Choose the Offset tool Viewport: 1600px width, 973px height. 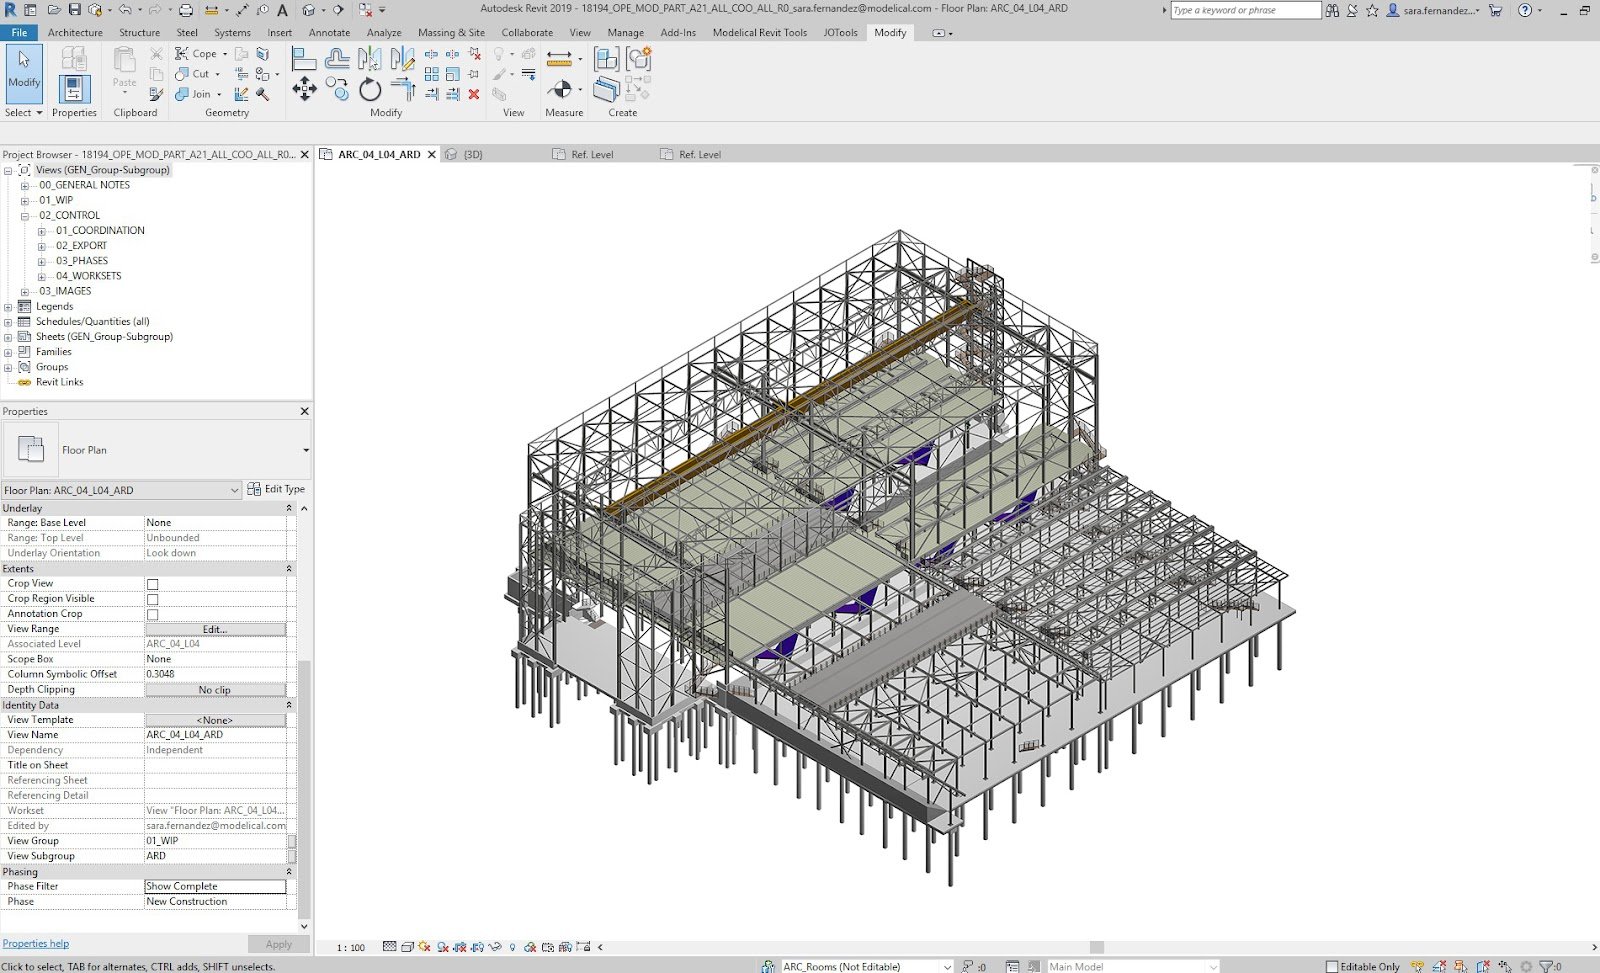tap(337, 60)
